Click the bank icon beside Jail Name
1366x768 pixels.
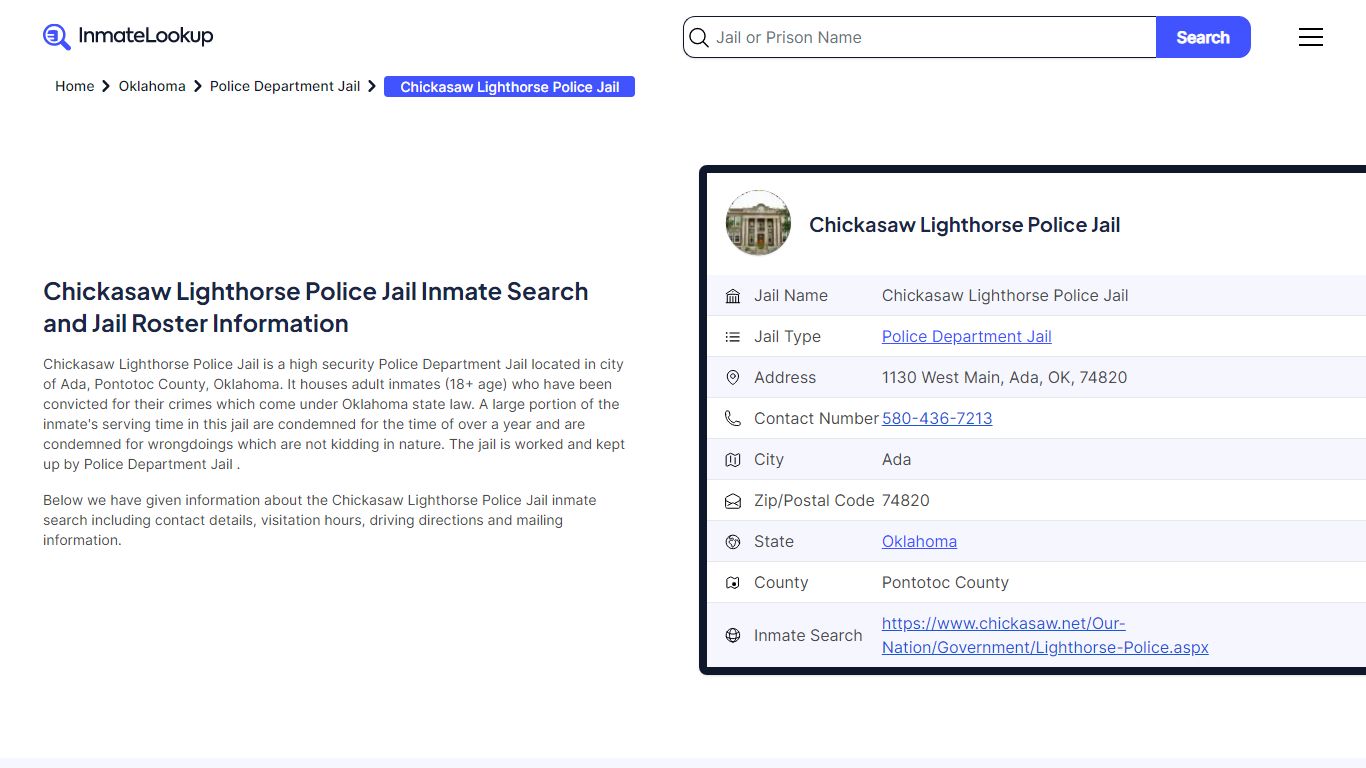coord(733,296)
